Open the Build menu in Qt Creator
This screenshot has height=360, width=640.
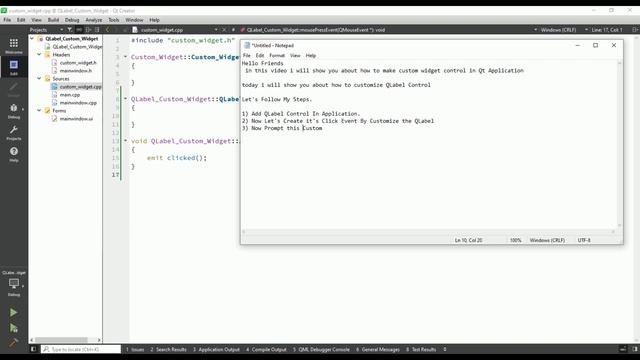tap(53, 20)
